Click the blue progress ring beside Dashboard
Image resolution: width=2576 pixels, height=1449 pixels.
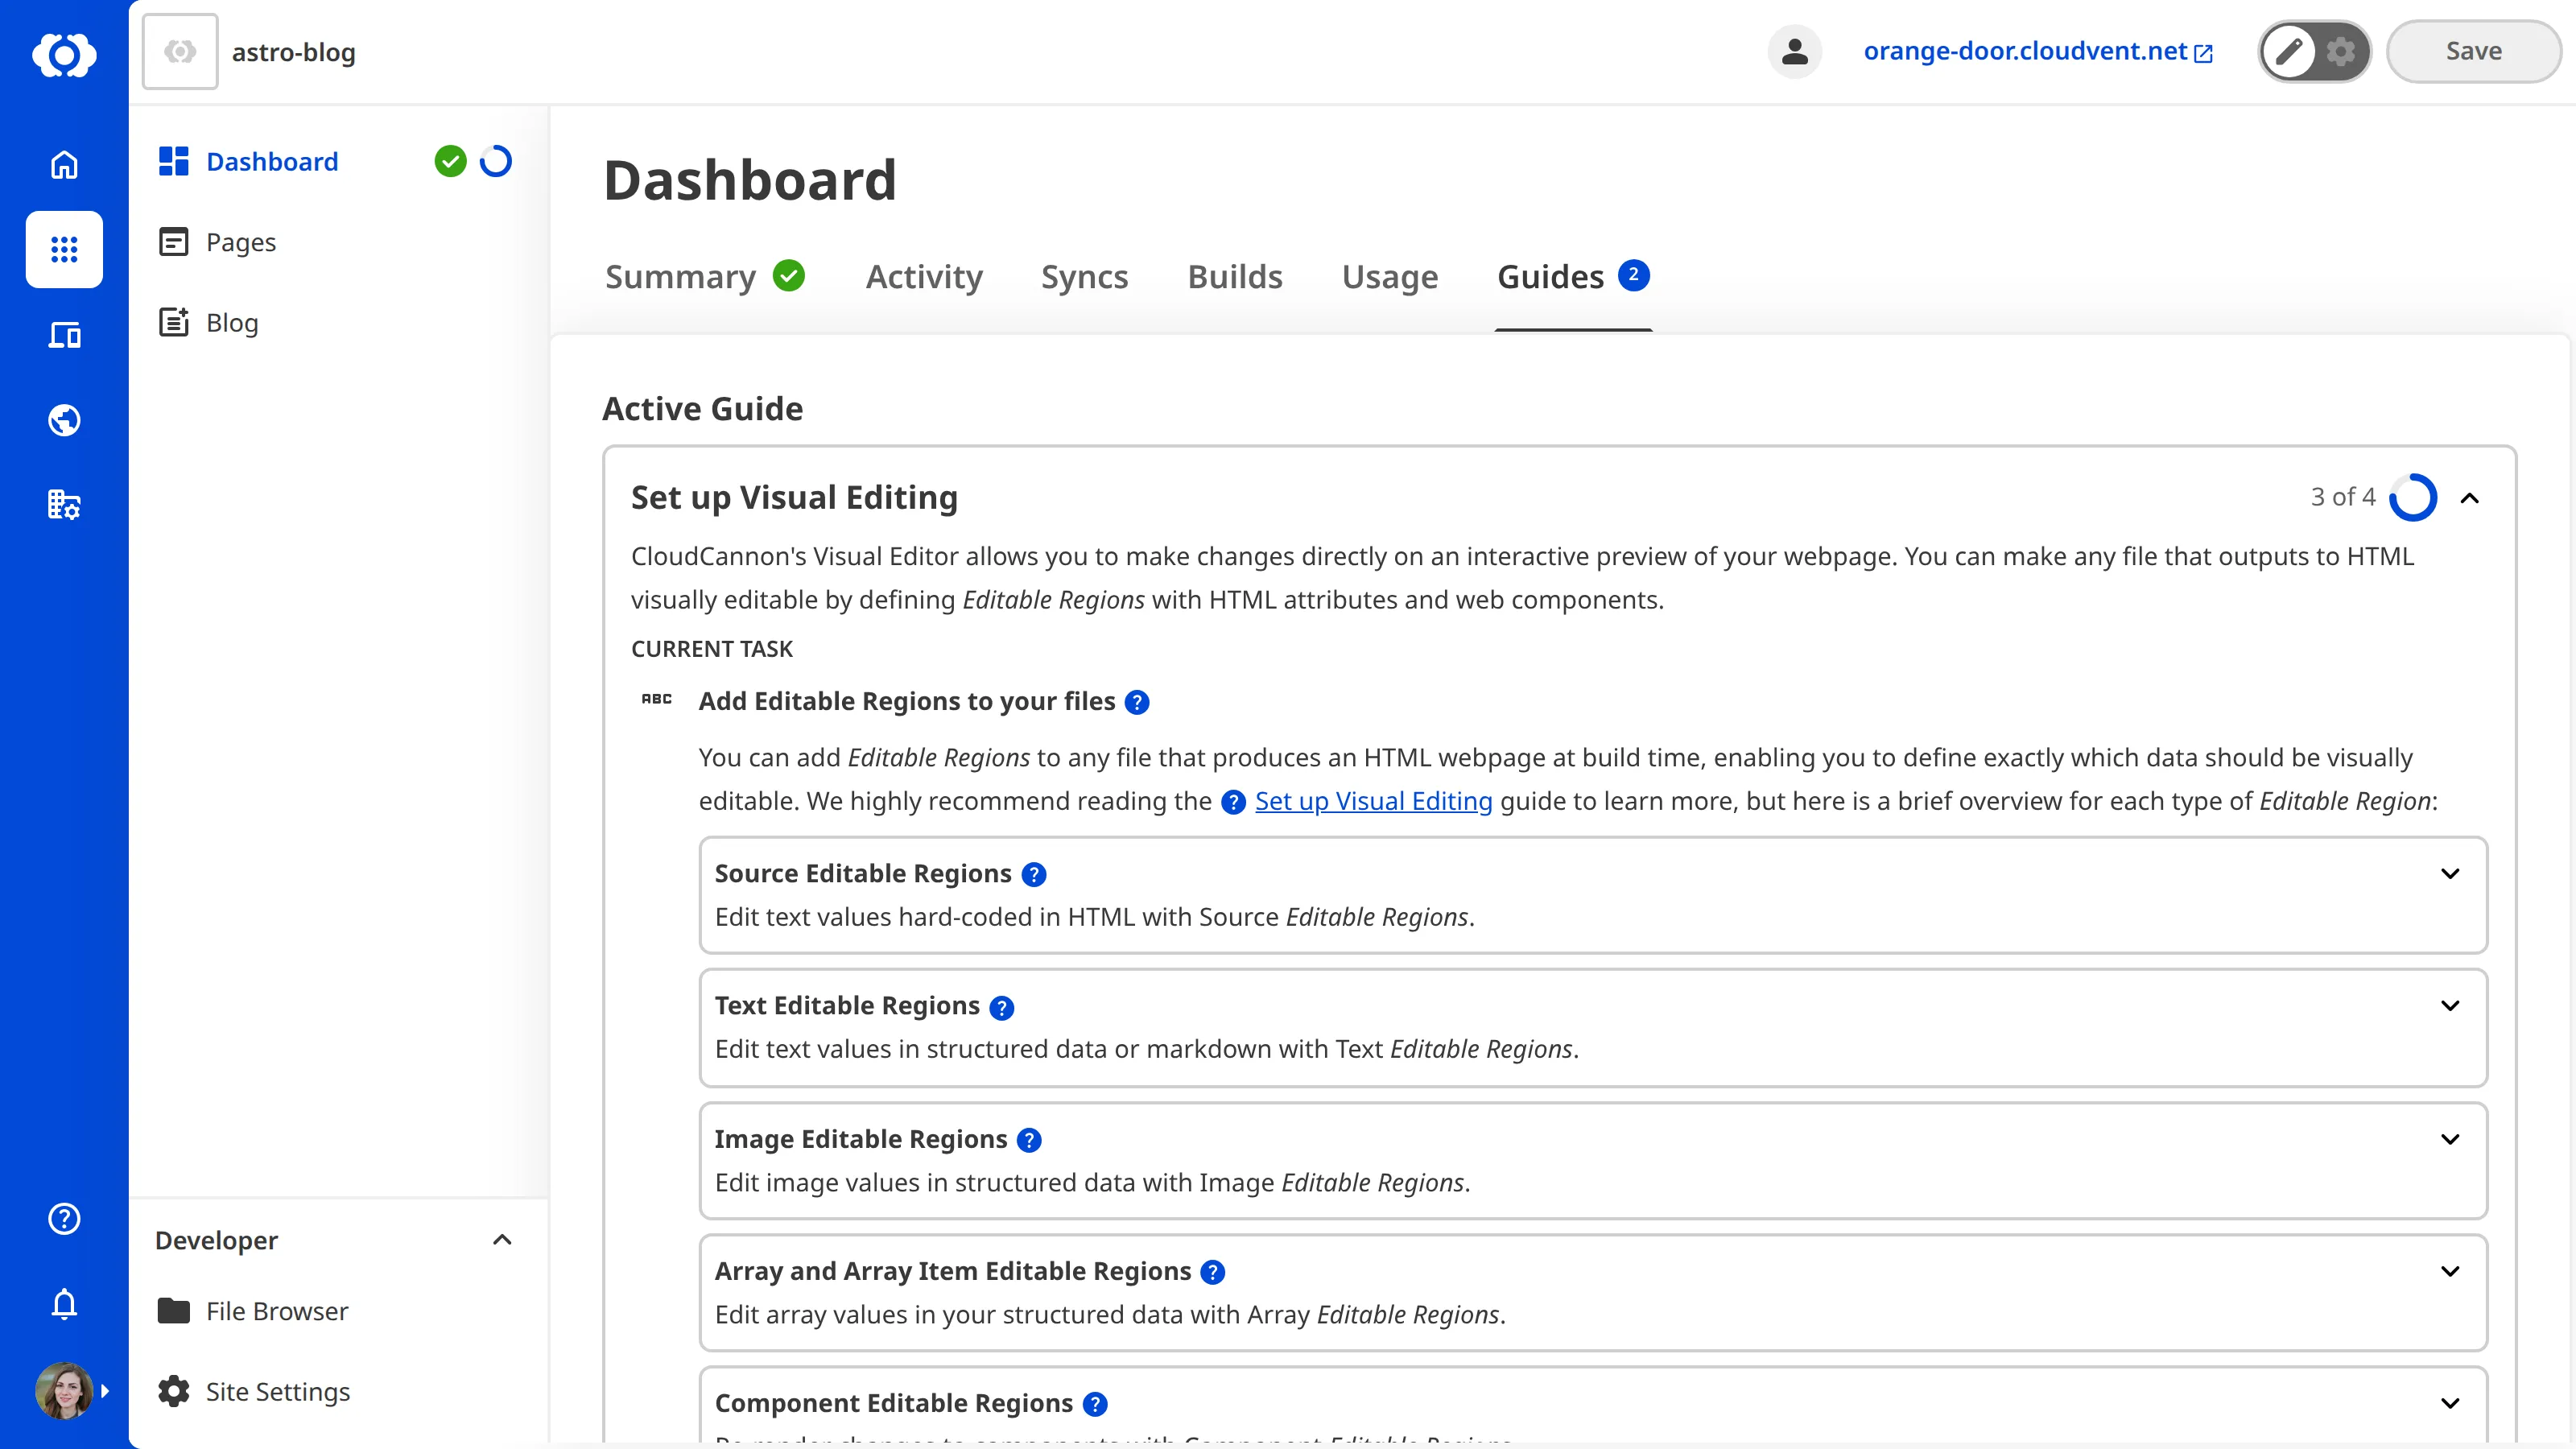(x=495, y=161)
